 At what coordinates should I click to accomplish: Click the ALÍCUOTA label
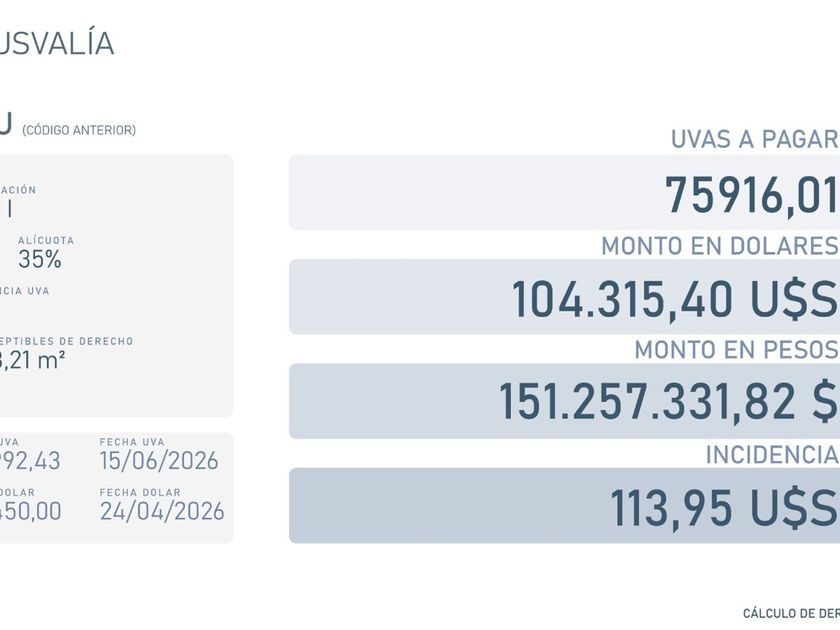(46, 241)
